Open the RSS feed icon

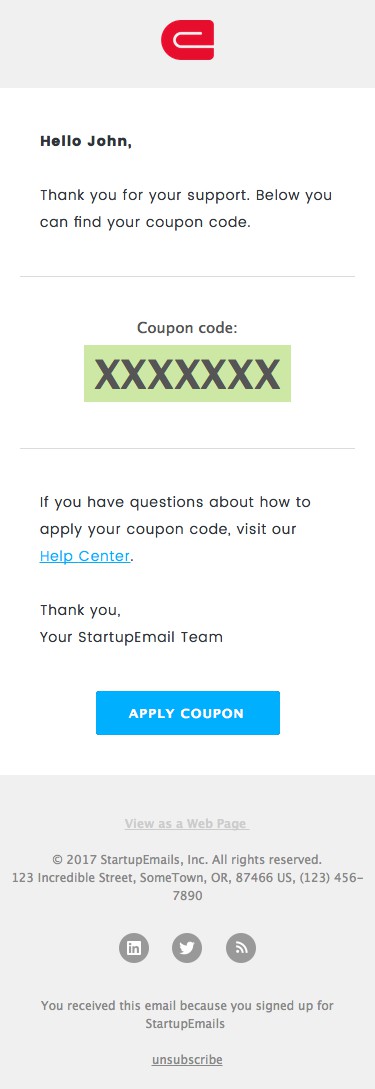pyautogui.click(x=241, y=948)
